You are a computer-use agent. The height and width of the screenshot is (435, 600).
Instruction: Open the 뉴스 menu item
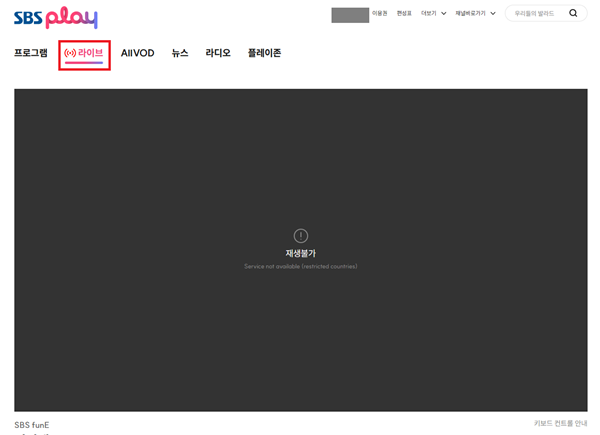(x=180, y=53)
